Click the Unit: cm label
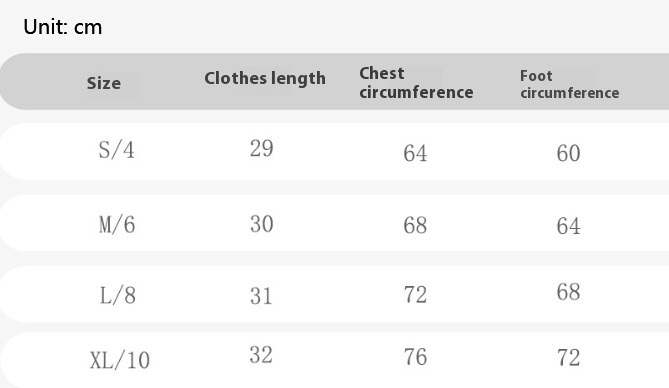The width and height of the screenshot is (669, 388). [63, 27]
